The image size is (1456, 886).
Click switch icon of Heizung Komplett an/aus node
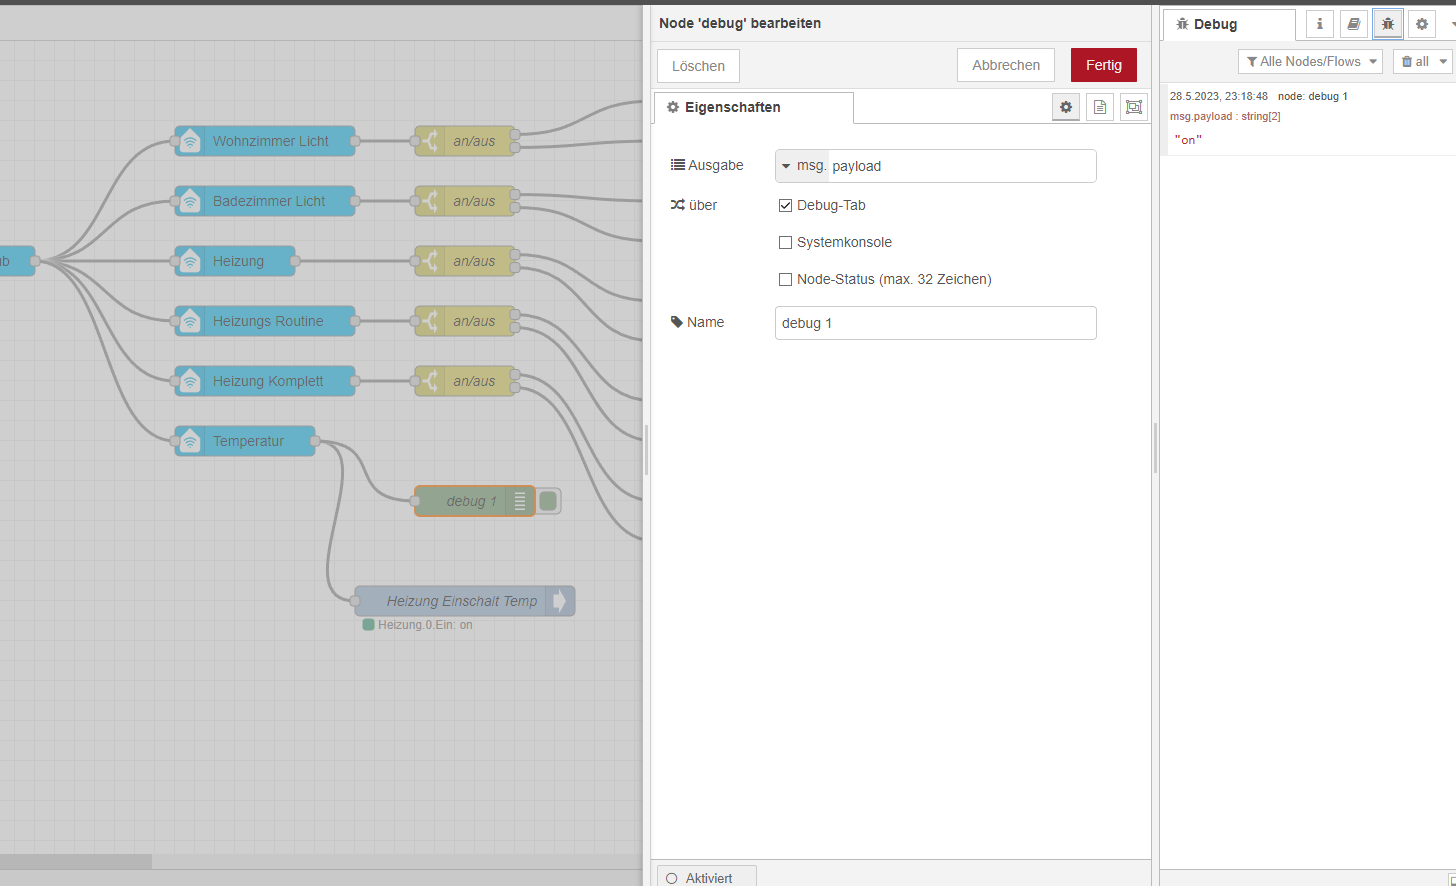430,381
